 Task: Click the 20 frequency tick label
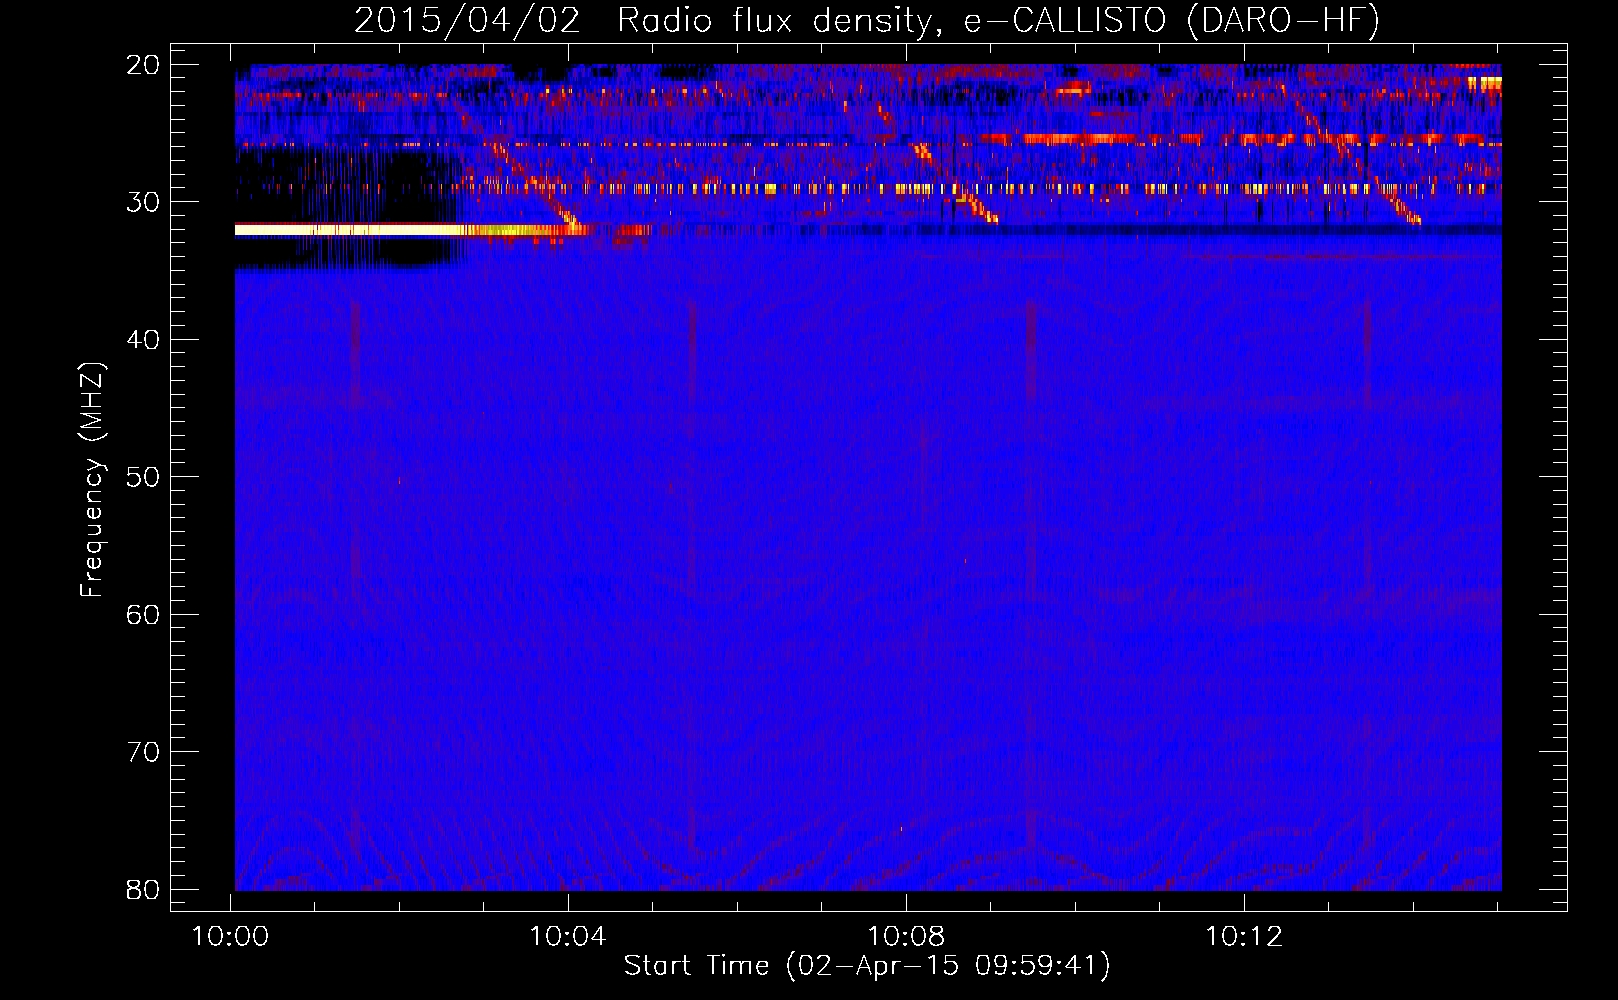click(143, 65)
